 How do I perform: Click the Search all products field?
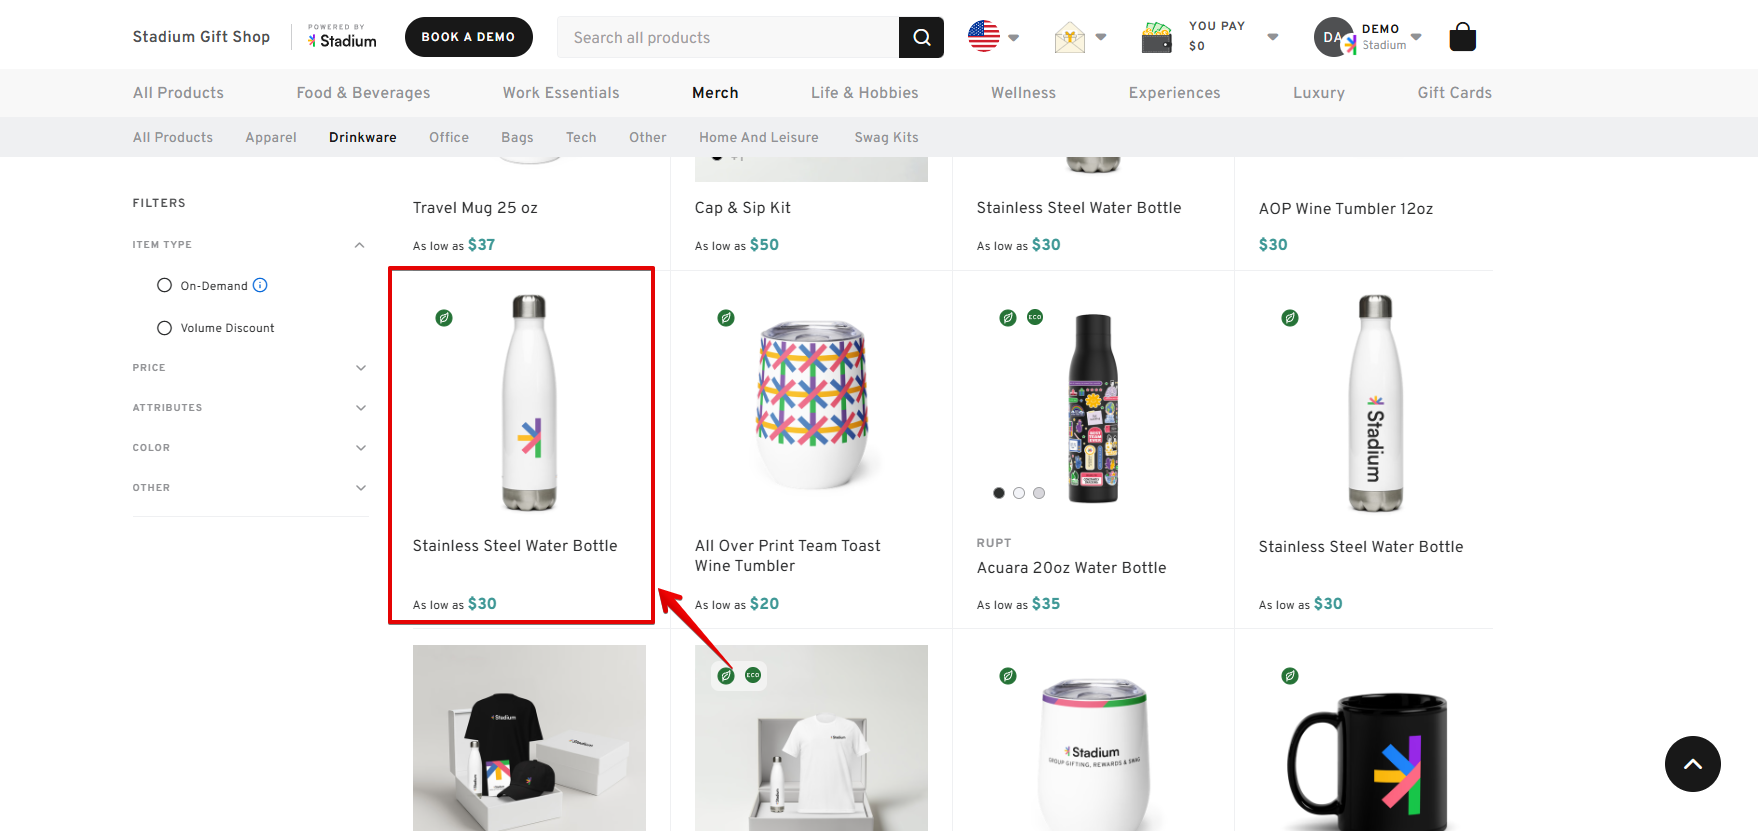point(728,38)
